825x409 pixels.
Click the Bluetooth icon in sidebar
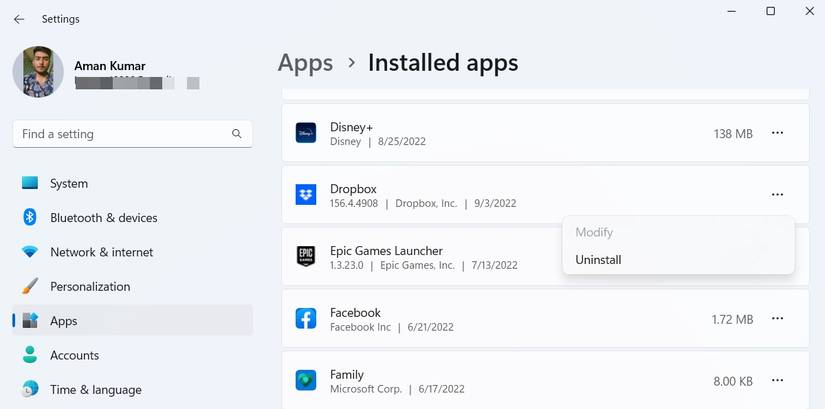click(x=30, y=217)
